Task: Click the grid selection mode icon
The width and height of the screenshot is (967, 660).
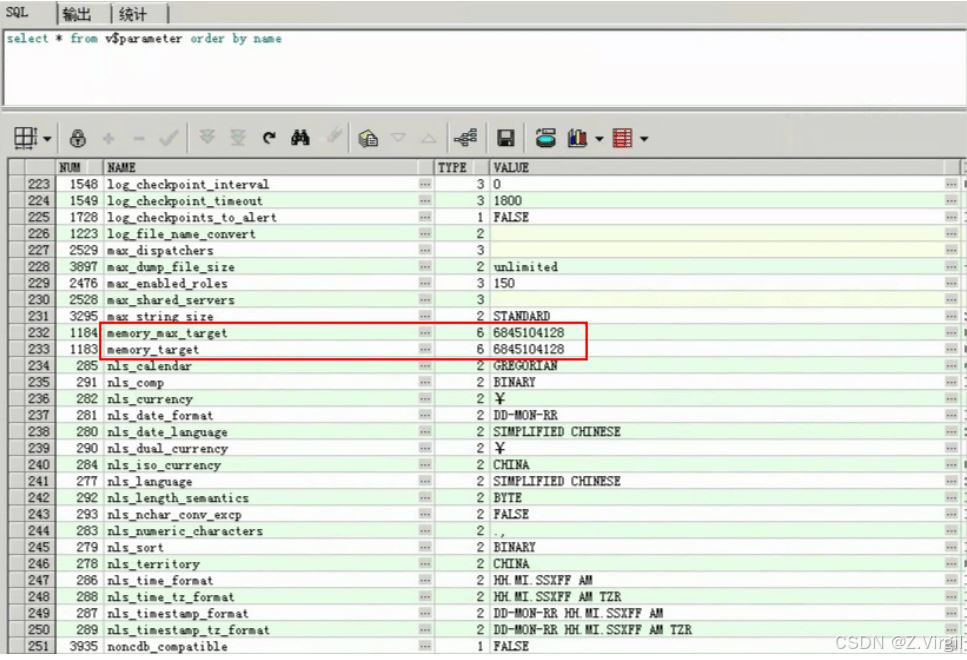Action: click(26, 138)
